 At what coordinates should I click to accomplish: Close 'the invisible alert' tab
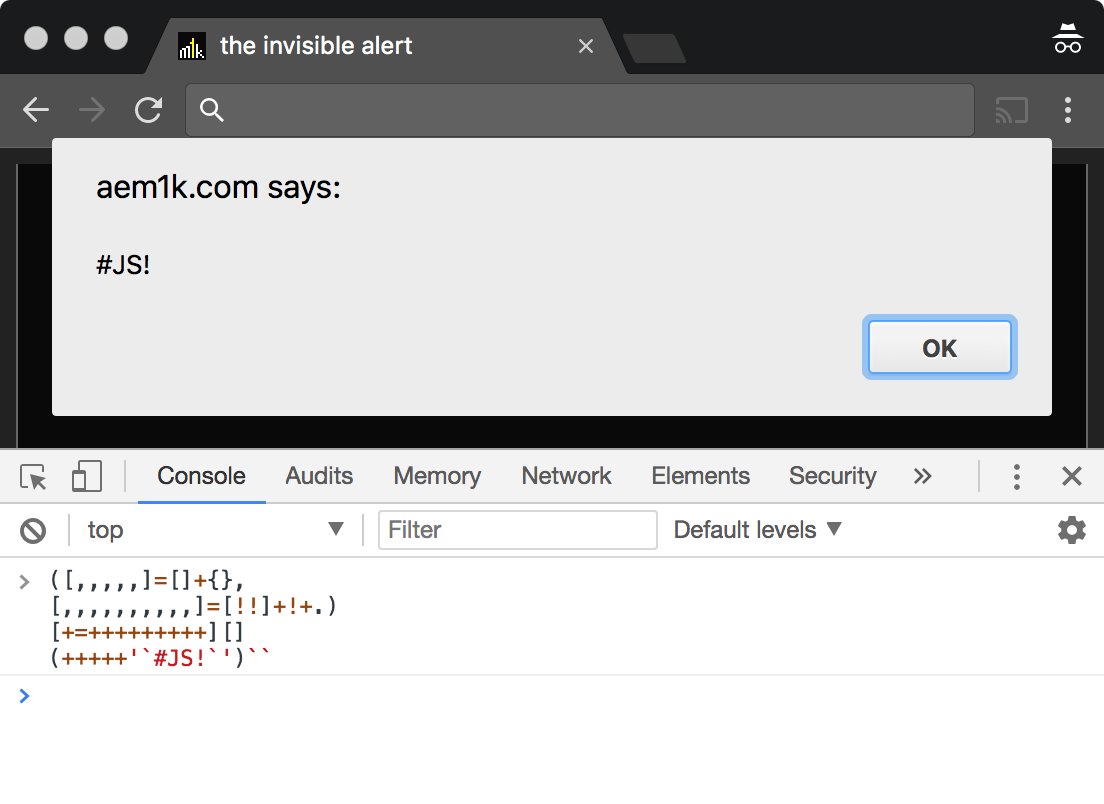586,46
